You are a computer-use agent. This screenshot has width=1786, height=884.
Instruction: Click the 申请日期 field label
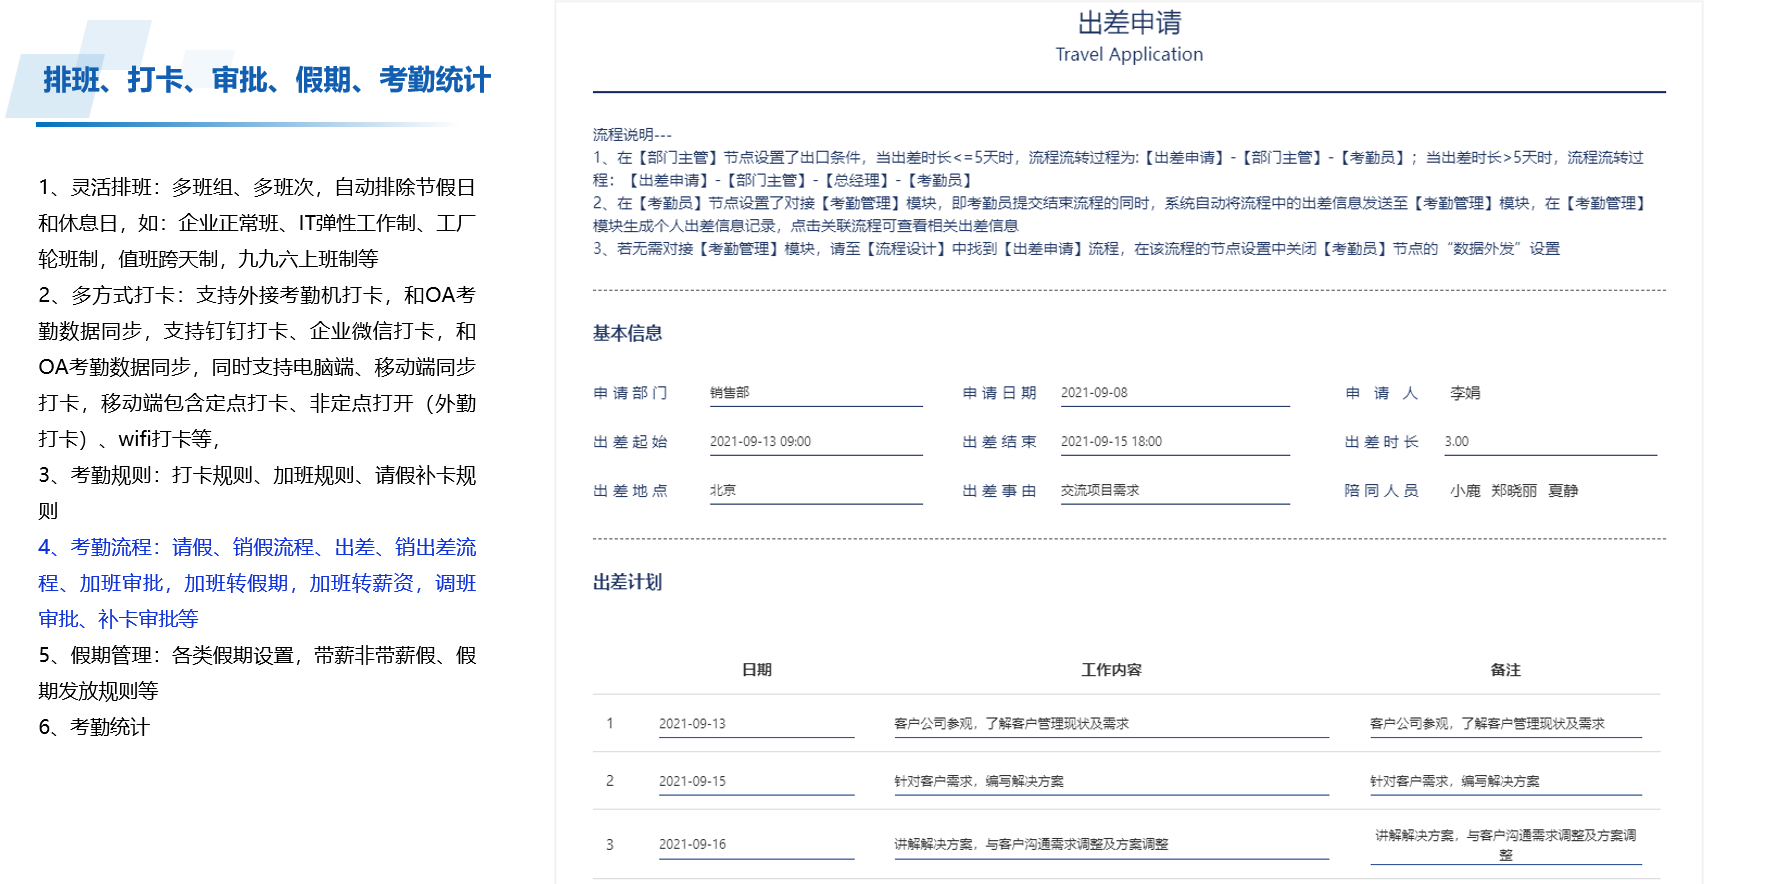pos(999,393)
